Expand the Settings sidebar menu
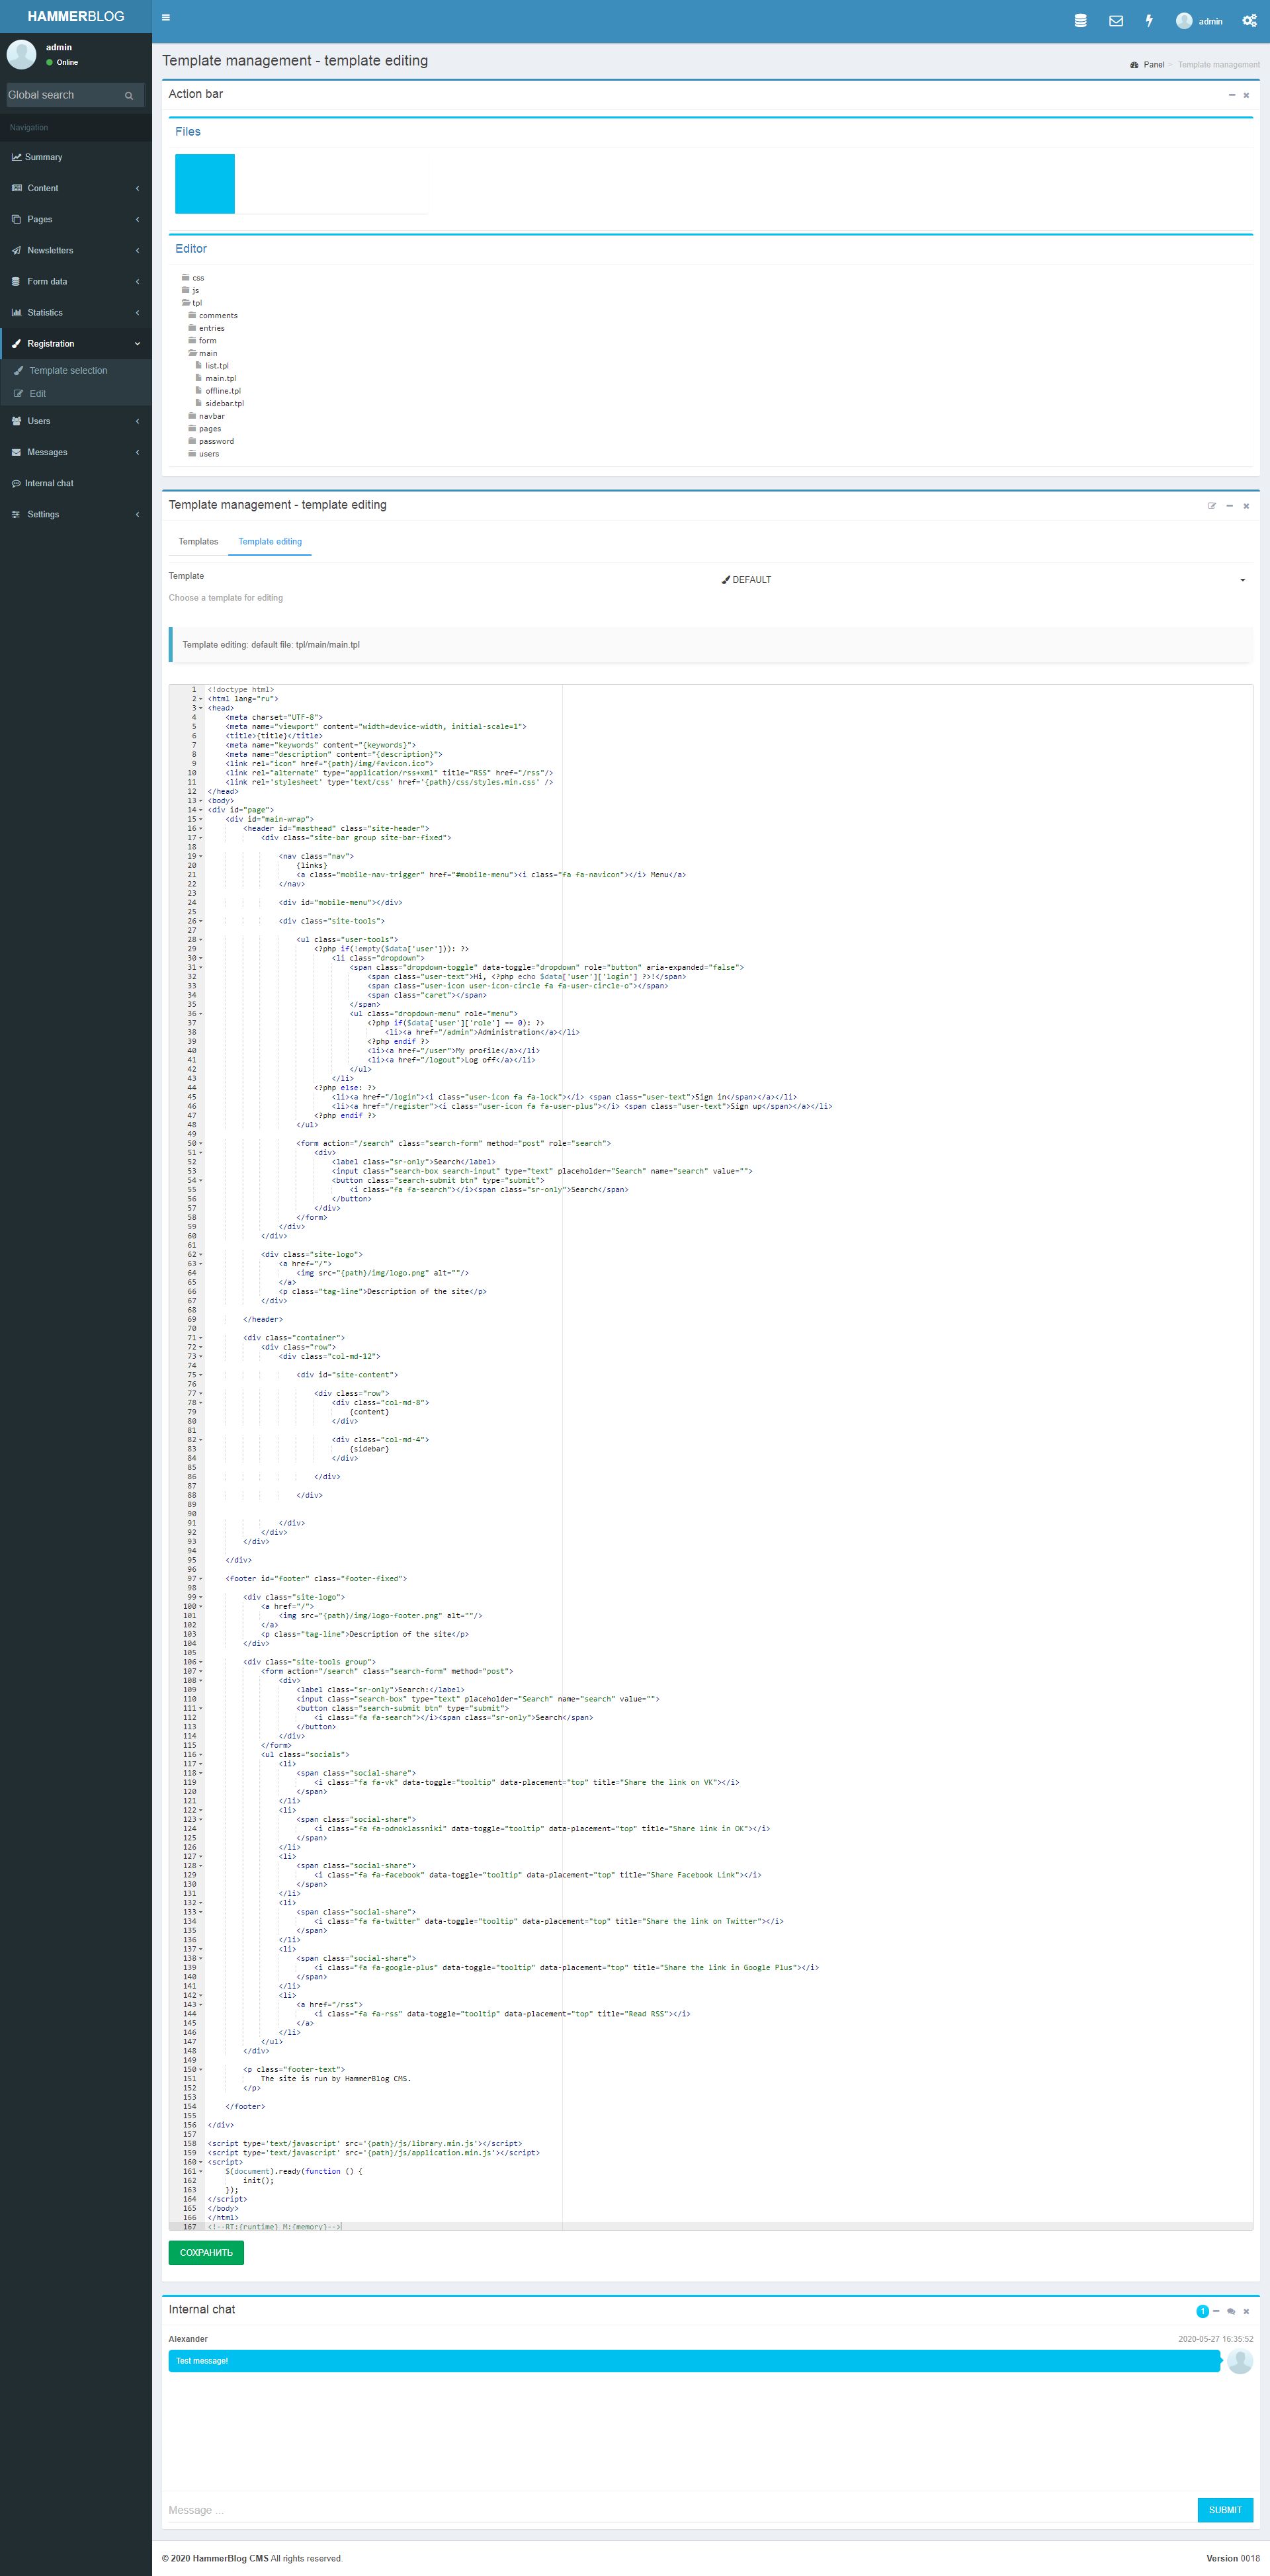 coord(76,514)
